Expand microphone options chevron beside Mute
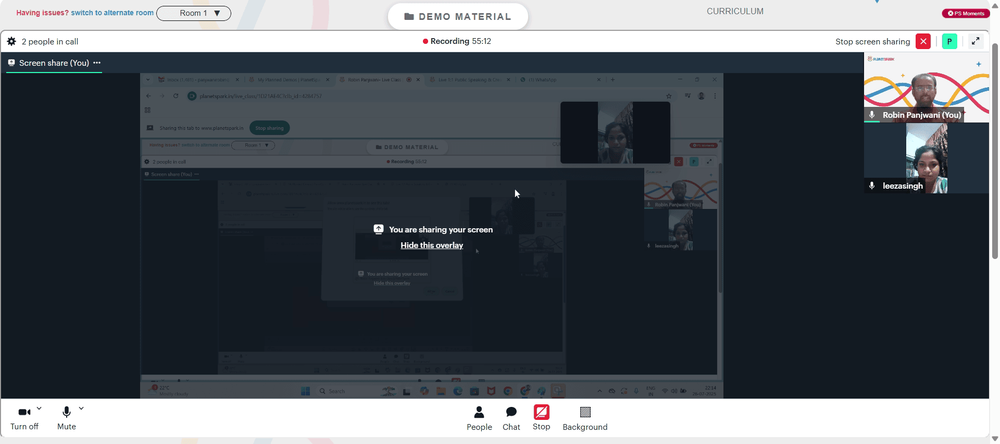This screenshot has width=1000, height=444. [x=81, y=408]
